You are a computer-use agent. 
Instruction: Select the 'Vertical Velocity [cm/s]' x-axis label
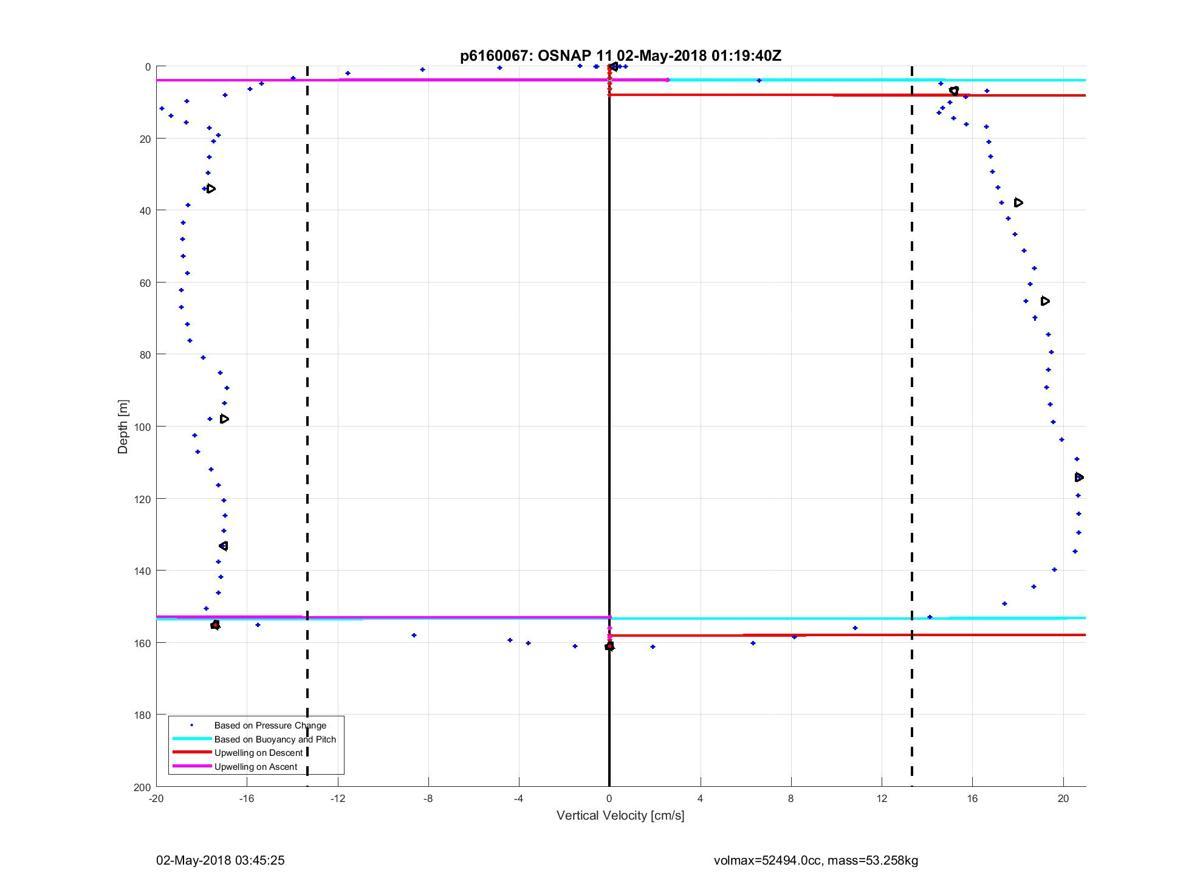(x=621, y=816)
